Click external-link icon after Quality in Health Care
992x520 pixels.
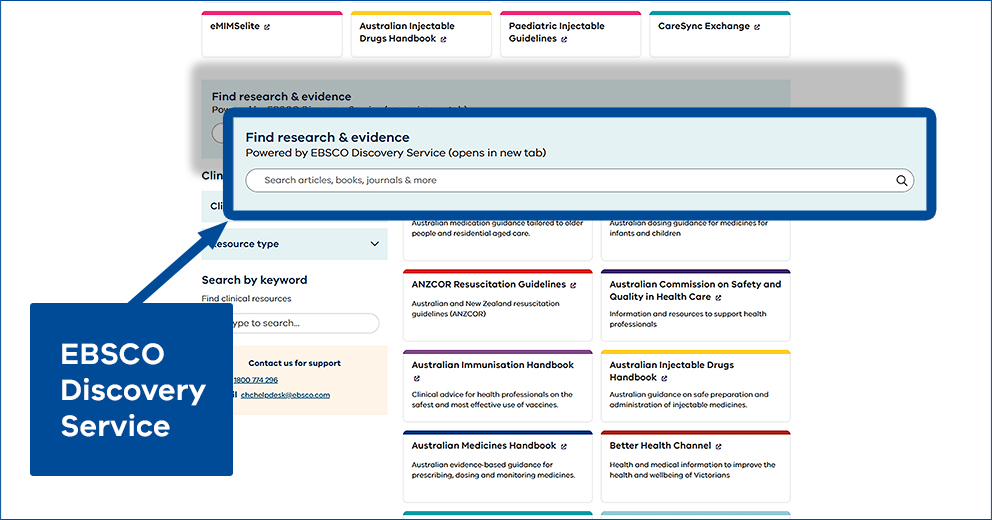coord(718,297)
